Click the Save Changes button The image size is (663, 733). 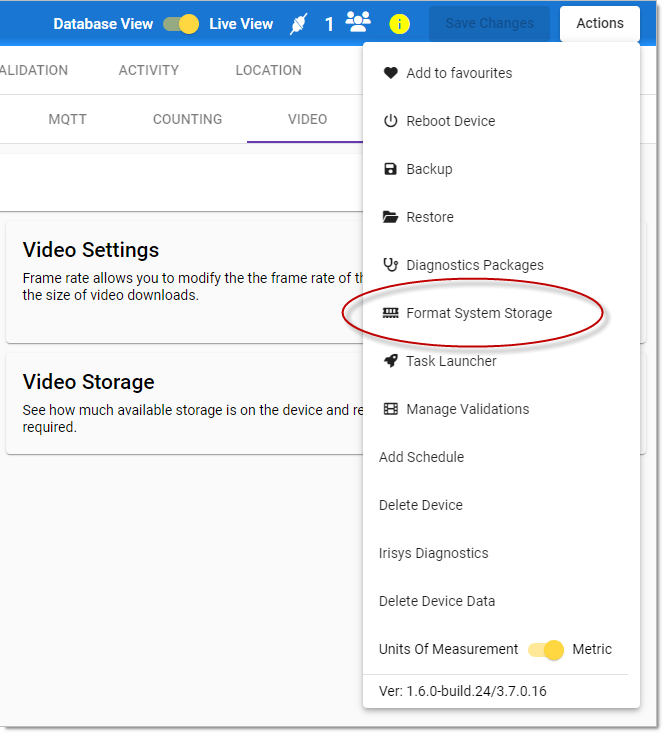tap(490, 23)
